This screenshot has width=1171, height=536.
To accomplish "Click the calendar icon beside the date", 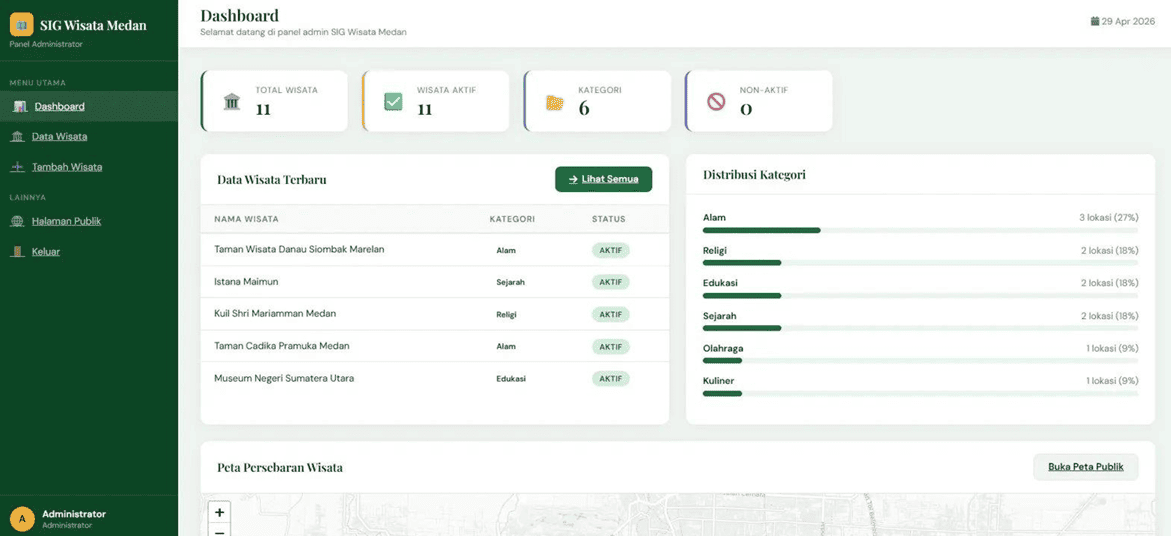I will pos(1095,21).
